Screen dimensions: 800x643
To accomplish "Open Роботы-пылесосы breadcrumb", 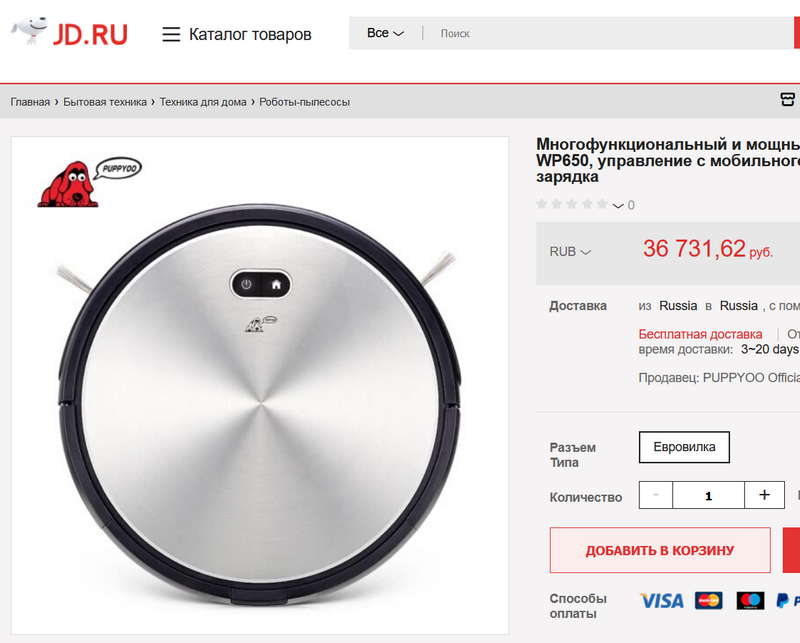I will pyautogui.click(x=304, y=102).
